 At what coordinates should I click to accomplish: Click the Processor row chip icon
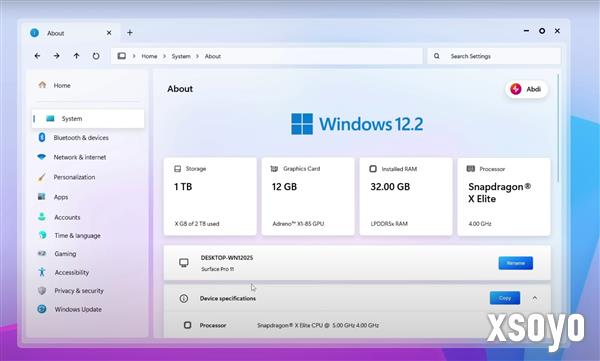(x=188, y=325)
